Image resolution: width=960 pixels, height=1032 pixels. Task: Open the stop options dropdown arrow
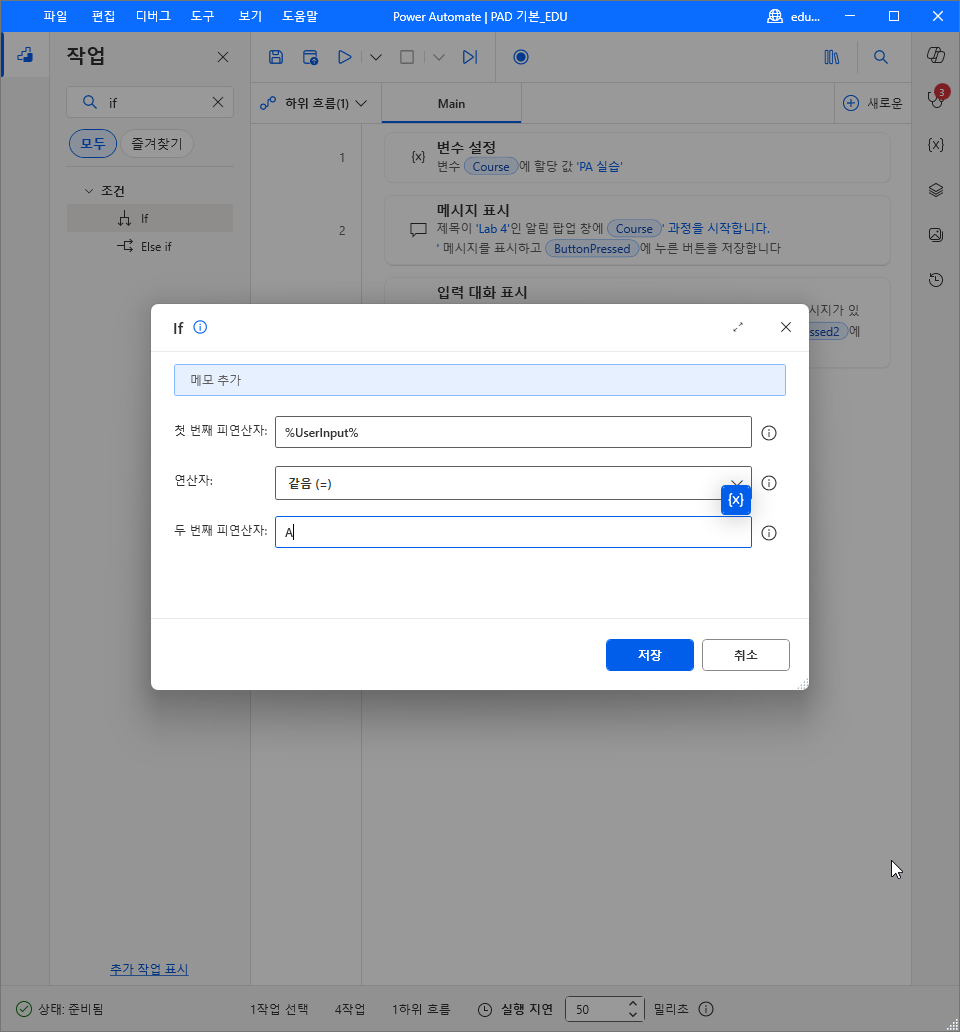pyautogui.click(x=439, y=57)
